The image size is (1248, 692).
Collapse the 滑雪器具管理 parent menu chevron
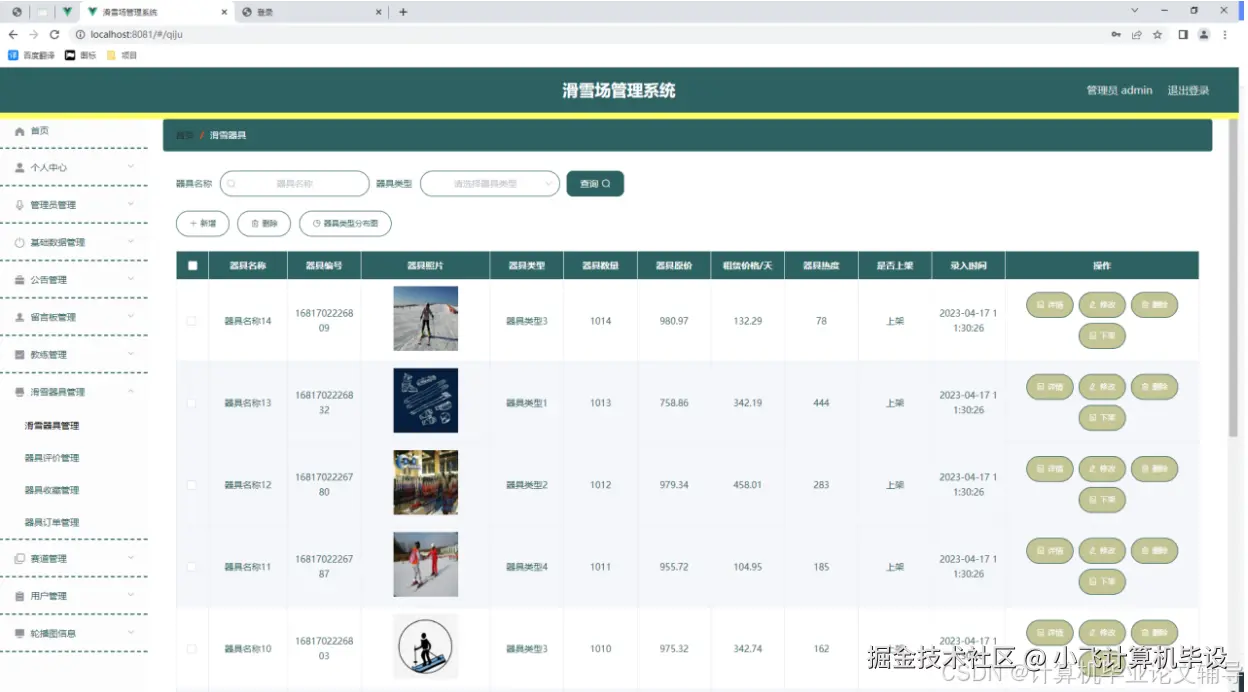[x=131, y=392]
